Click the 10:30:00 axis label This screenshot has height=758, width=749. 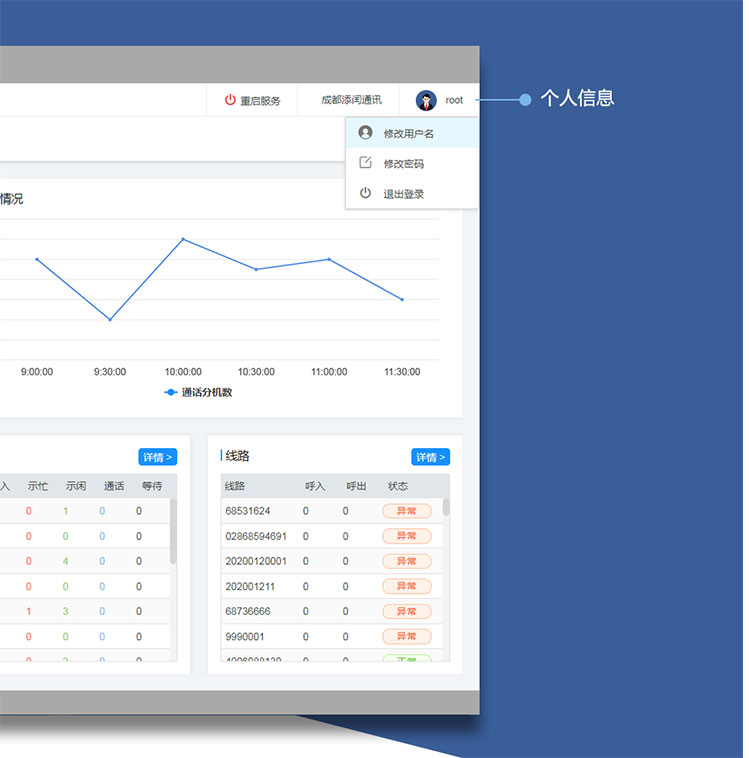256,372
